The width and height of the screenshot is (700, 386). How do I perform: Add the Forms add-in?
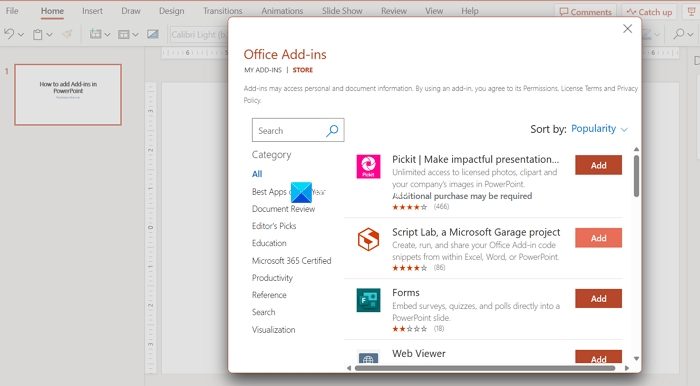598,299
